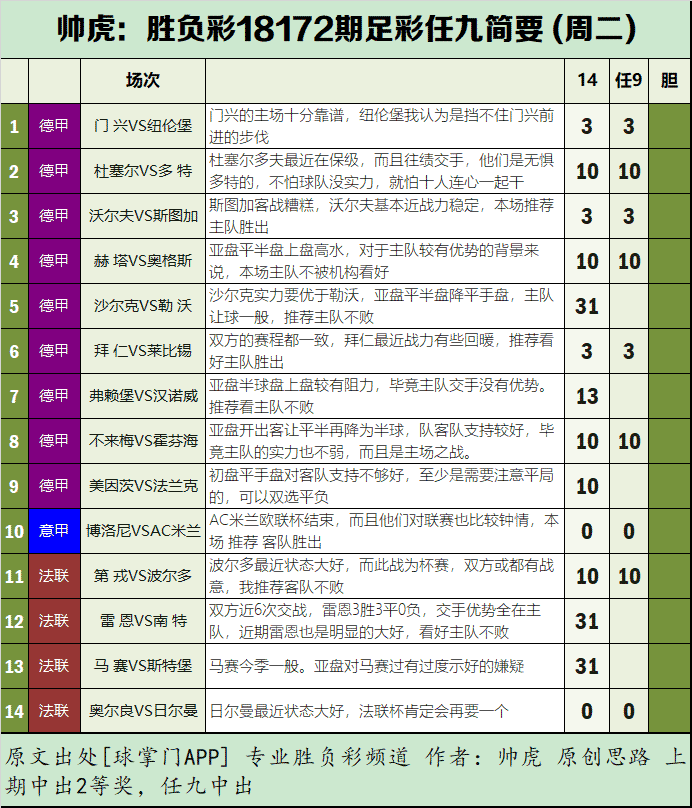Click the 任9 value 3 for 拜仁VS莱比锡
This screenshot has height=808, width=692.
(x=629, y=351)
